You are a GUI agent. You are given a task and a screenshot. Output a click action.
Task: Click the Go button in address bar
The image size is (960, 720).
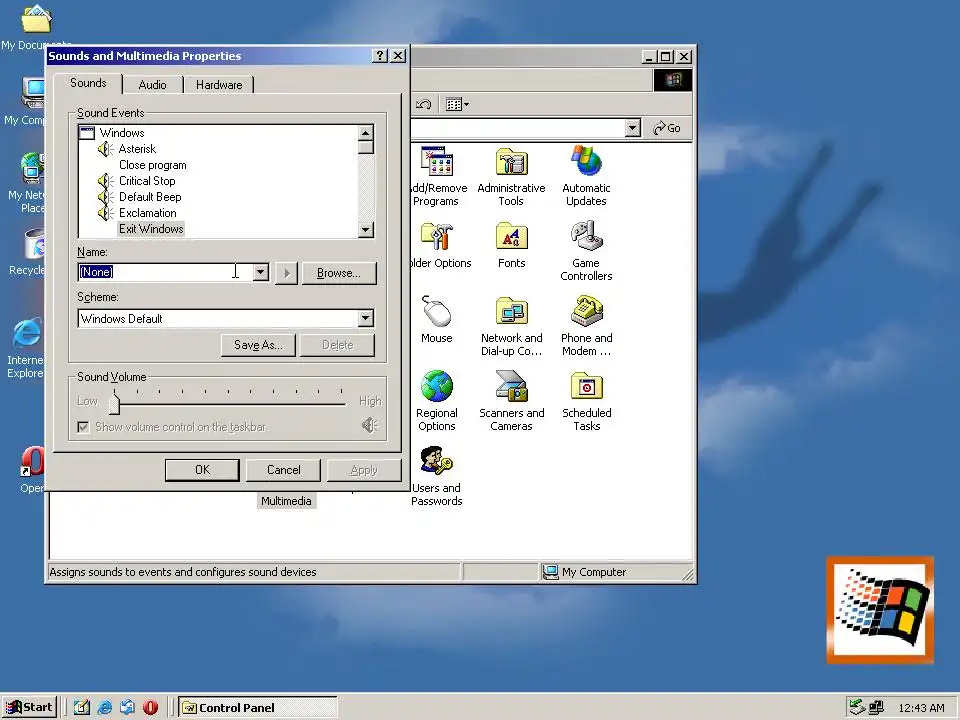pos(667,128)
